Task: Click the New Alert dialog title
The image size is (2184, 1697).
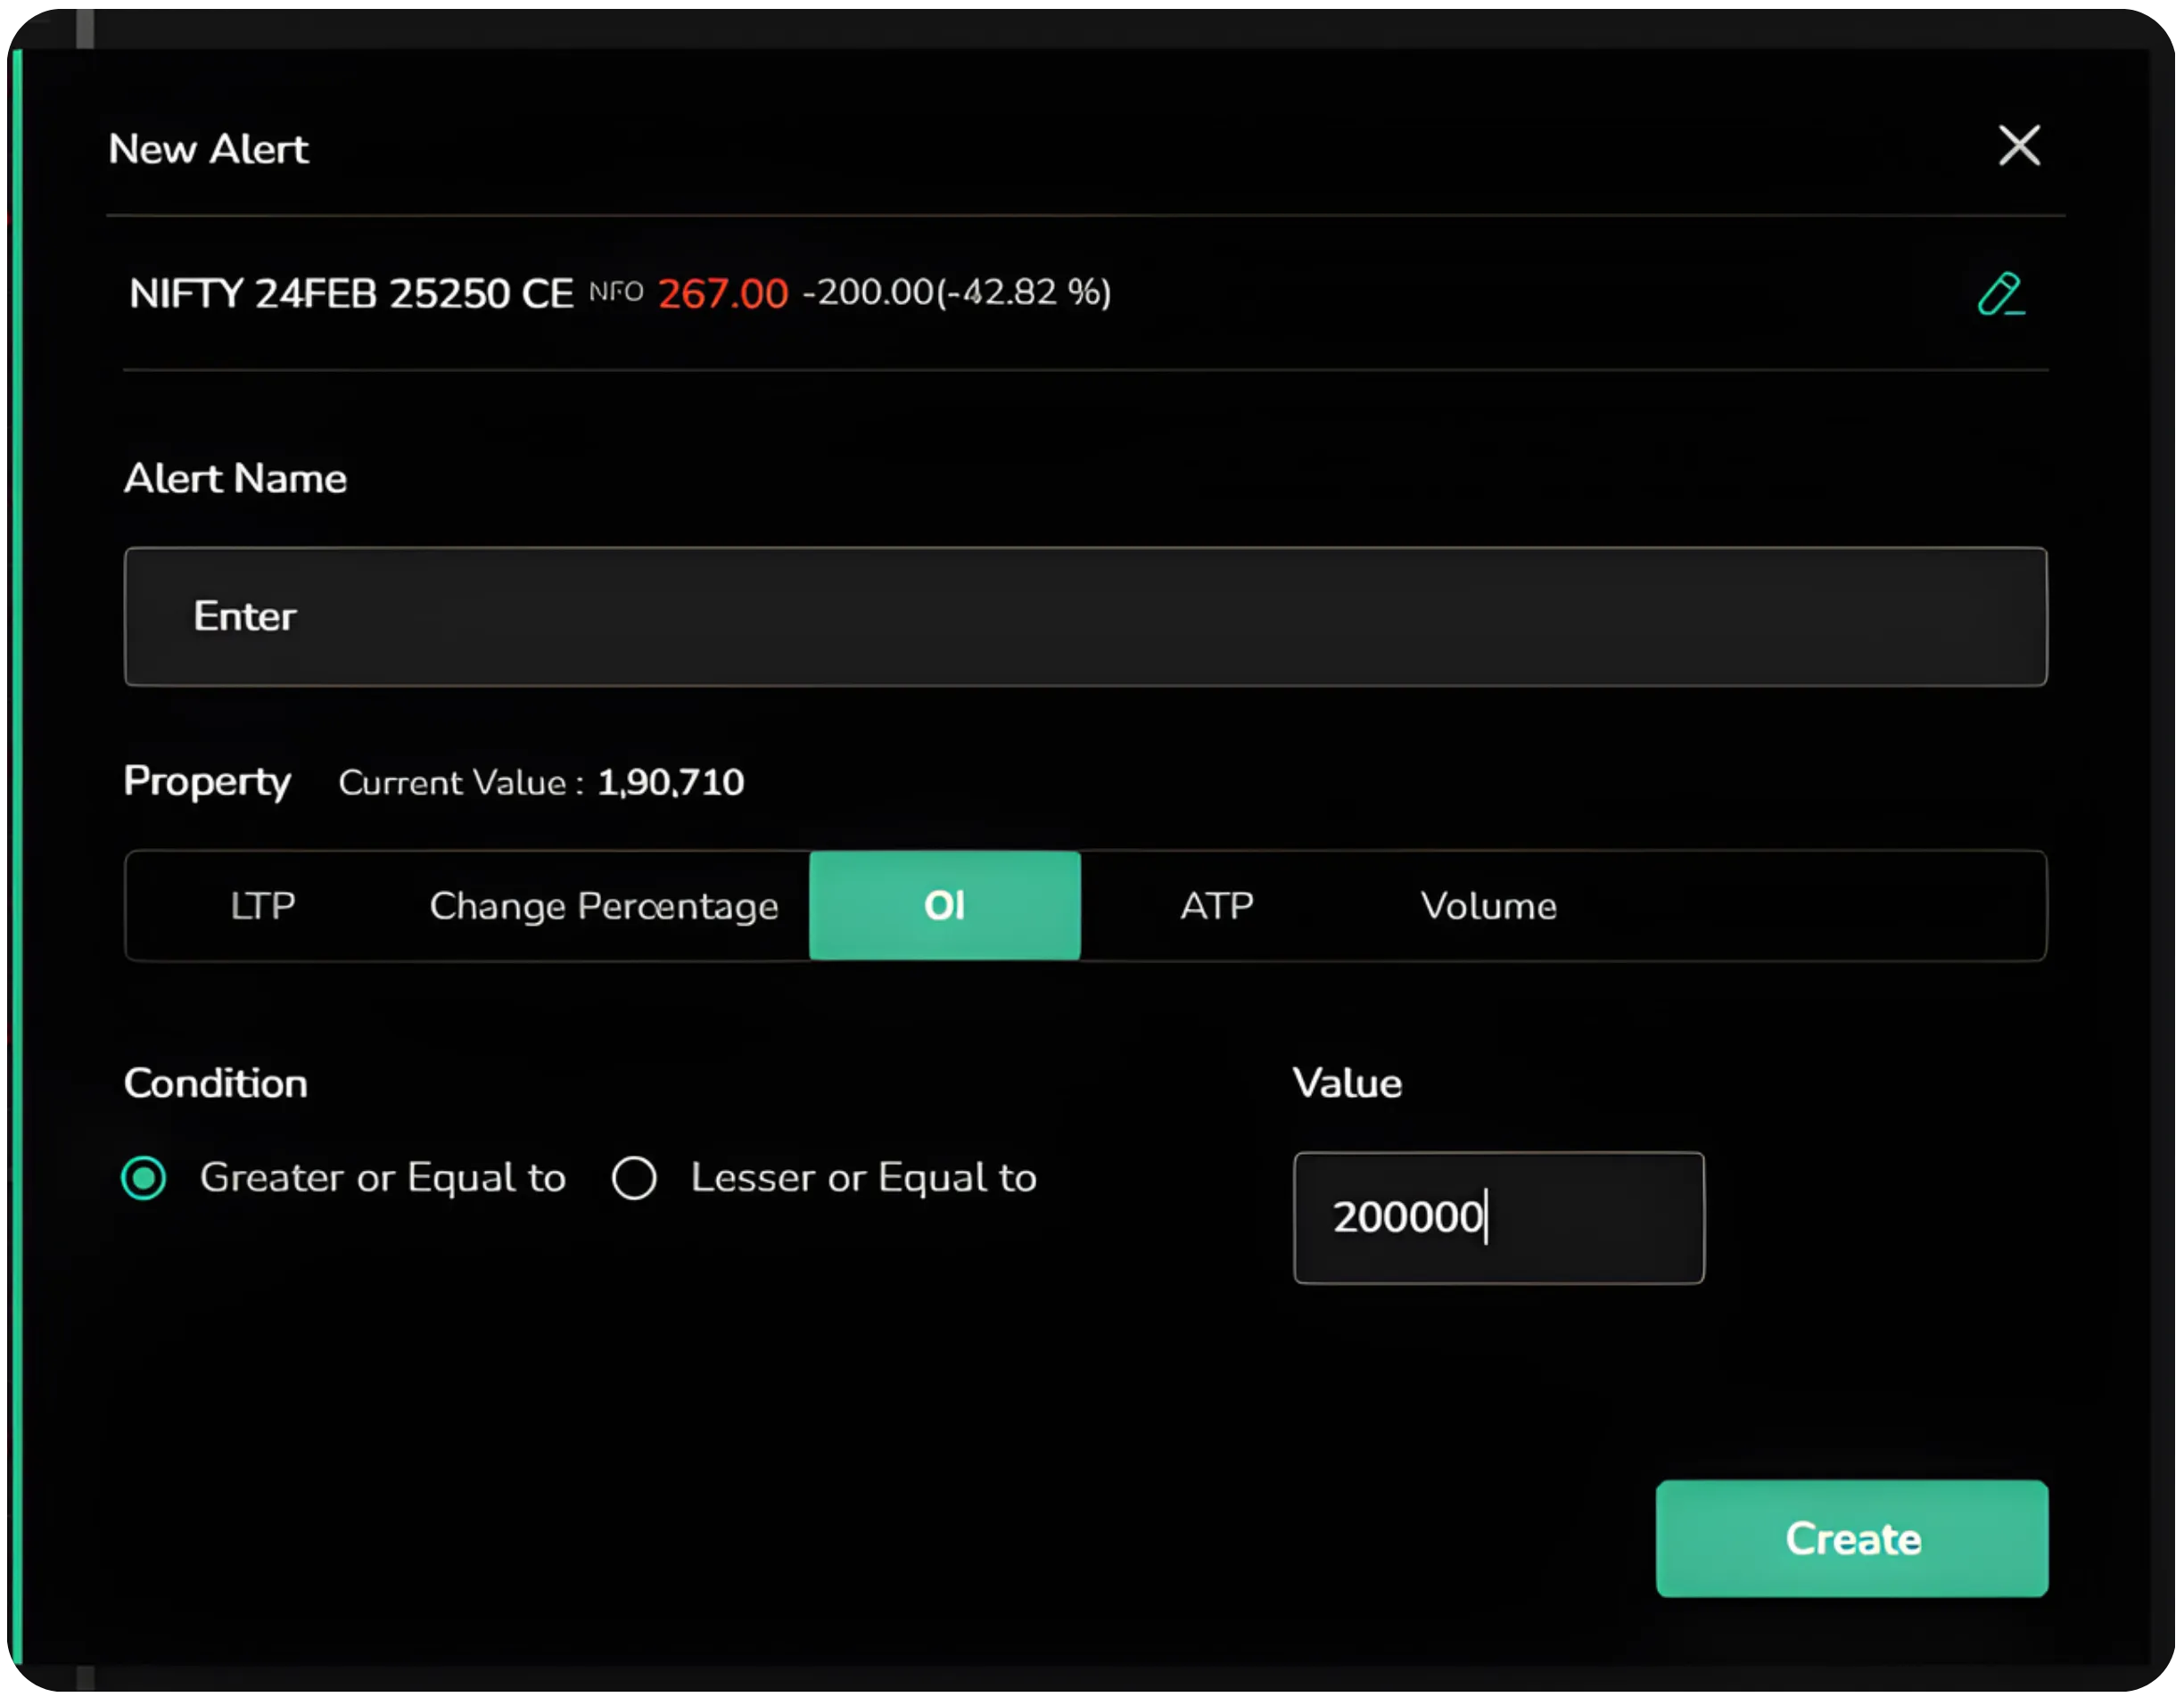Action: click(208, 148)
